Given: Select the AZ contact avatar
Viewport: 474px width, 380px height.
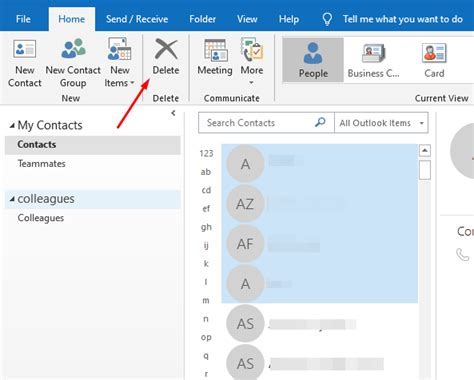Looking at the screenshot, I should pos(245,204).
